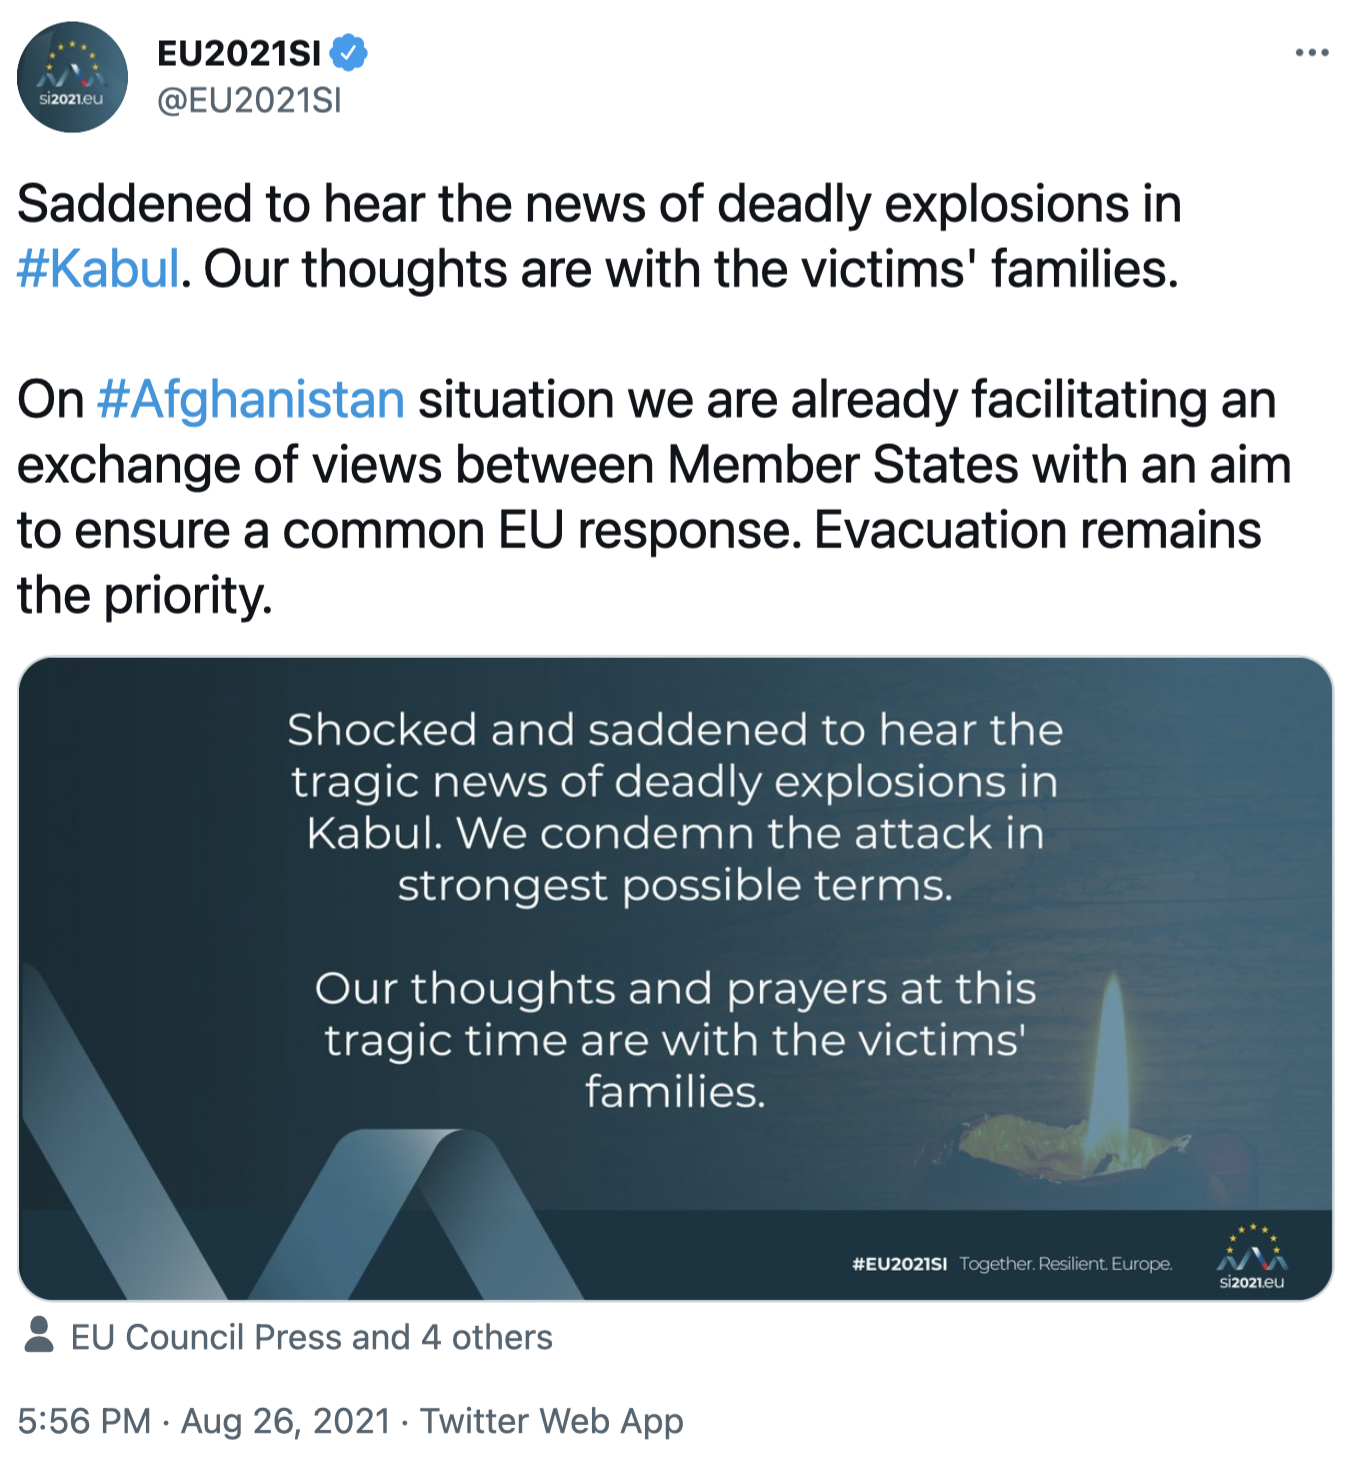The width and height of the screenshot is (1363, 1467).
Task: Click the blue verified badge
Action: 348,52
